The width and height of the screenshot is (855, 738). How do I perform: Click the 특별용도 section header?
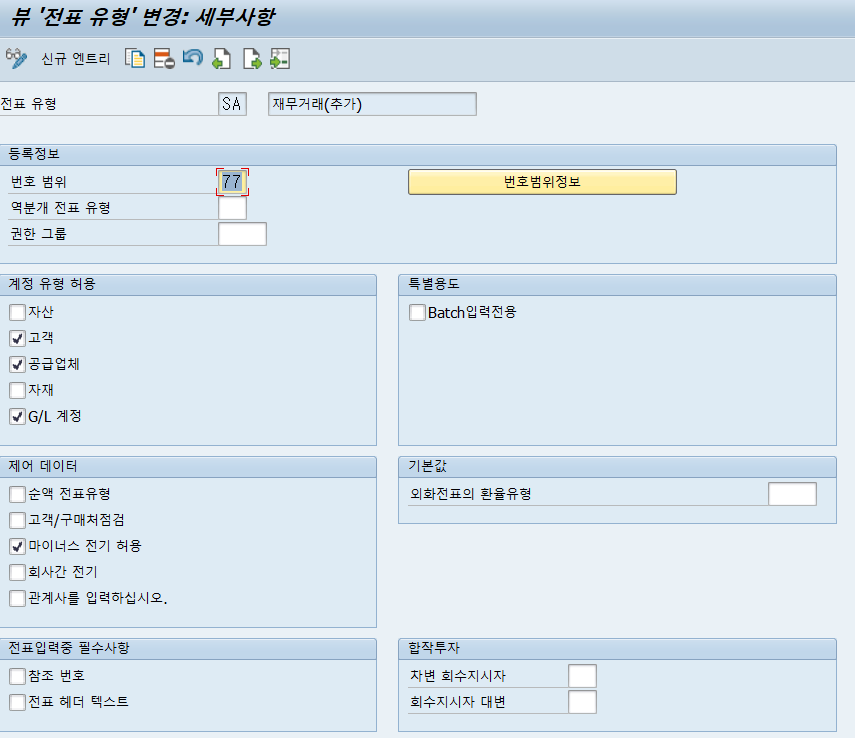[x=617, y=284]
